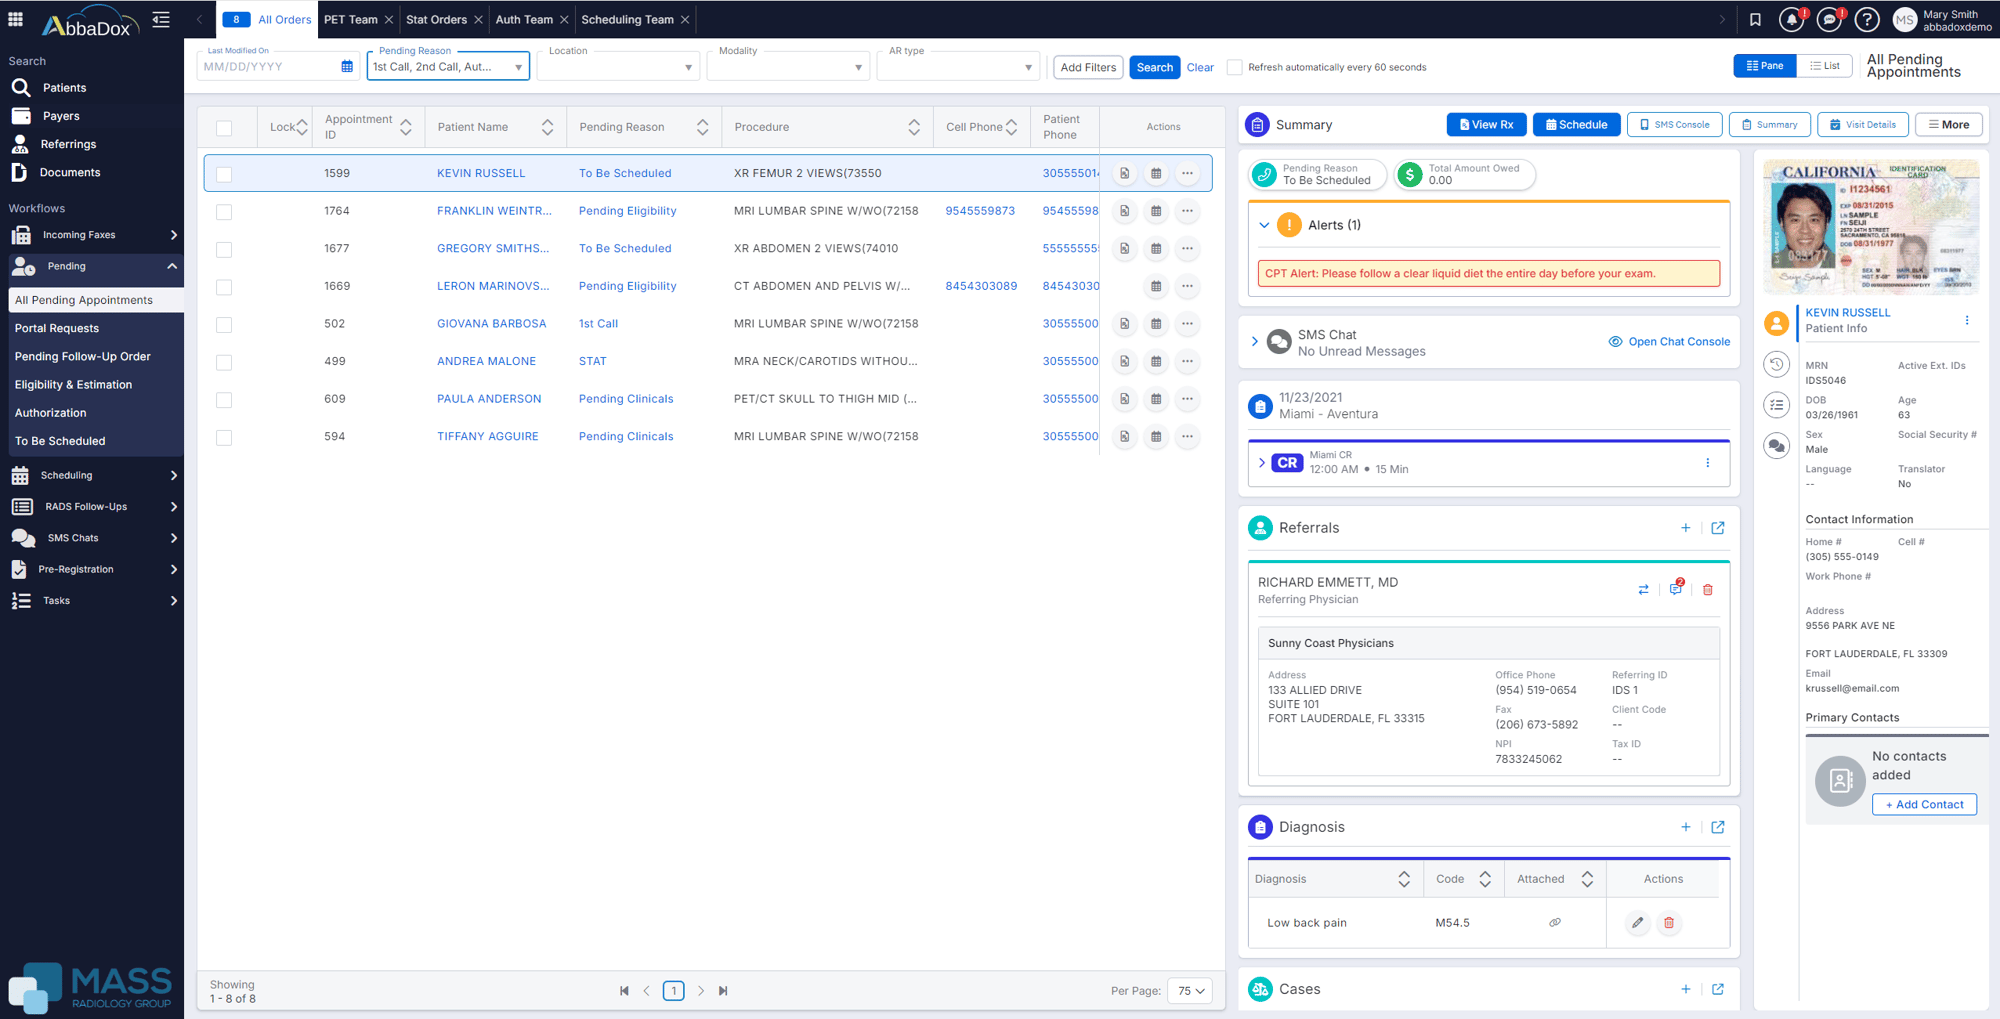Open the Per Page dropdown
This screenshot has height=1019, width=2000.
(x=1189, y=990)
